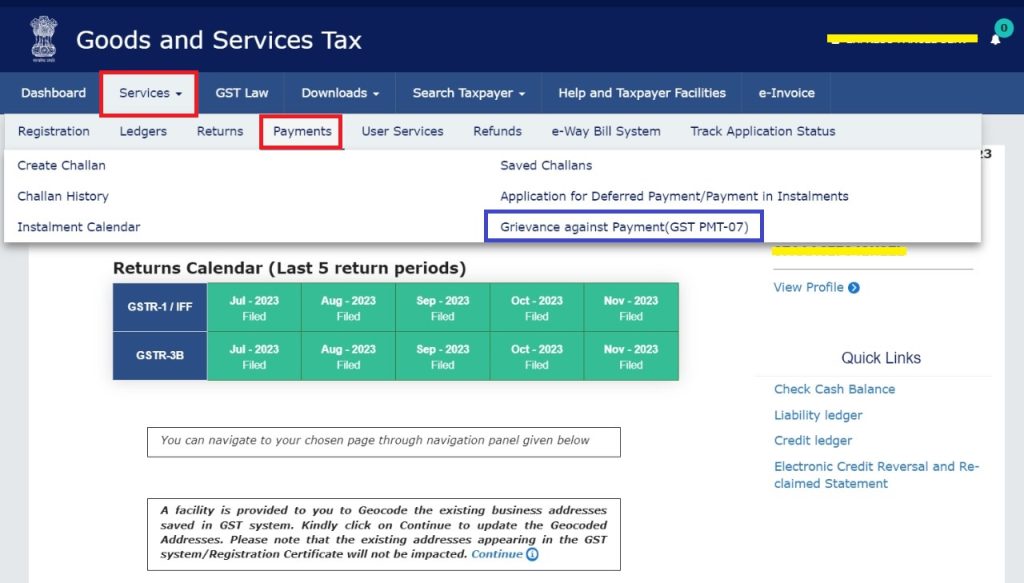1024x583 pixels.
Task: Click the Saved Challans option
Action: pos(546,165)
